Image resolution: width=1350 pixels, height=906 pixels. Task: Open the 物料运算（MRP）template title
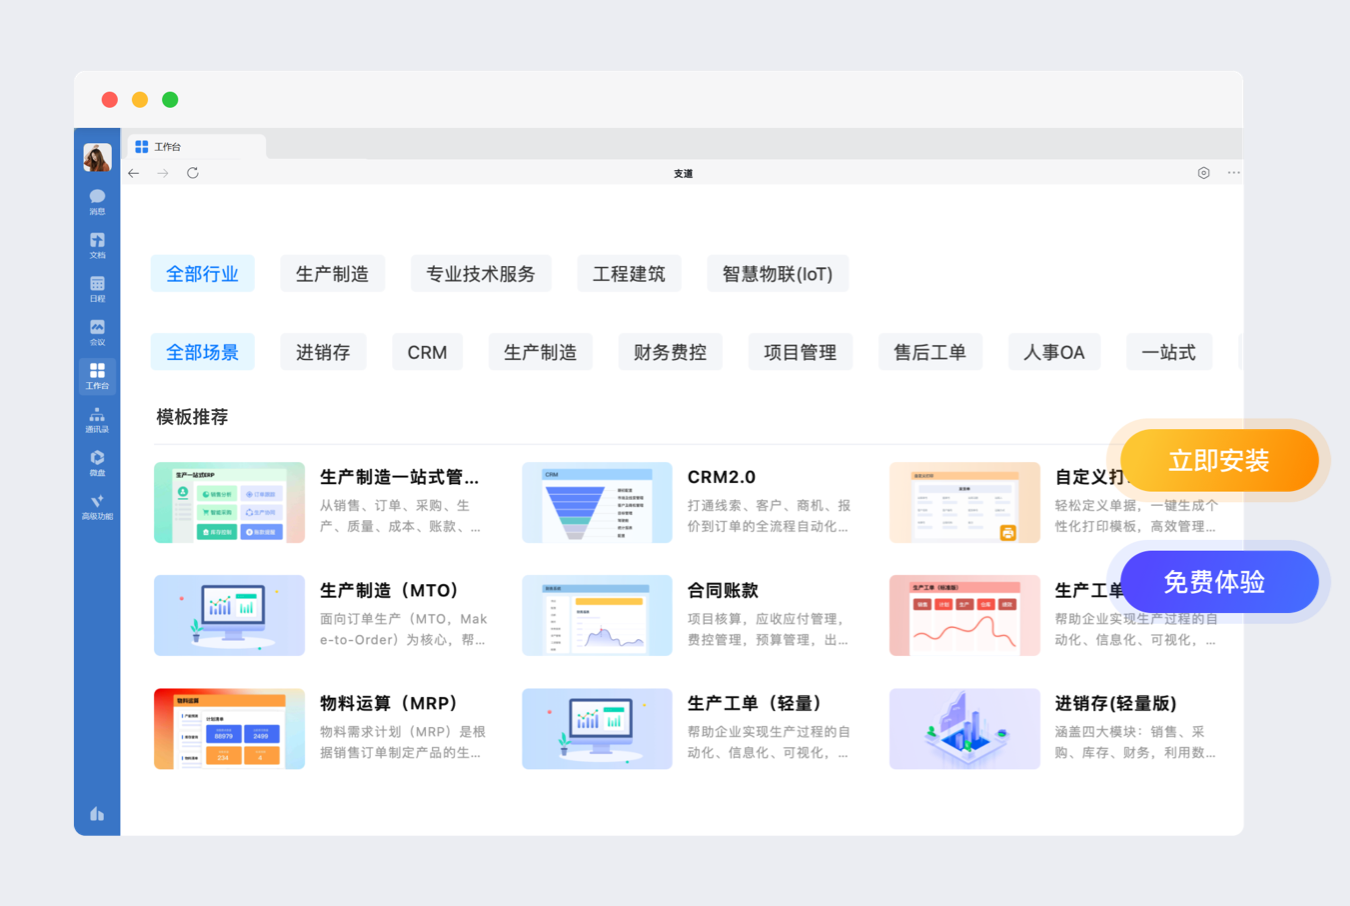pos(389,703)
